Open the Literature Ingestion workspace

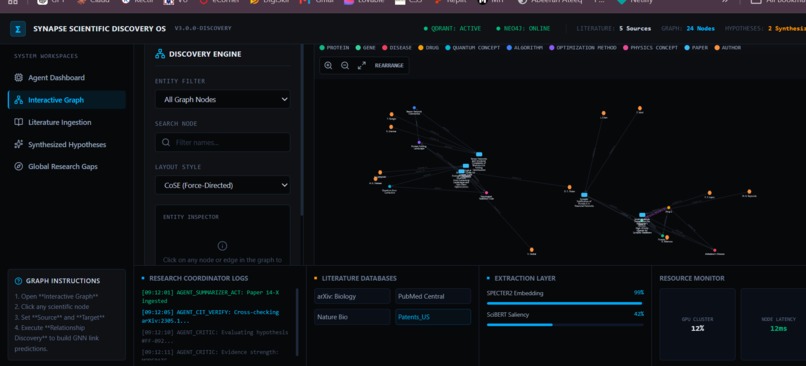point(67,122)
